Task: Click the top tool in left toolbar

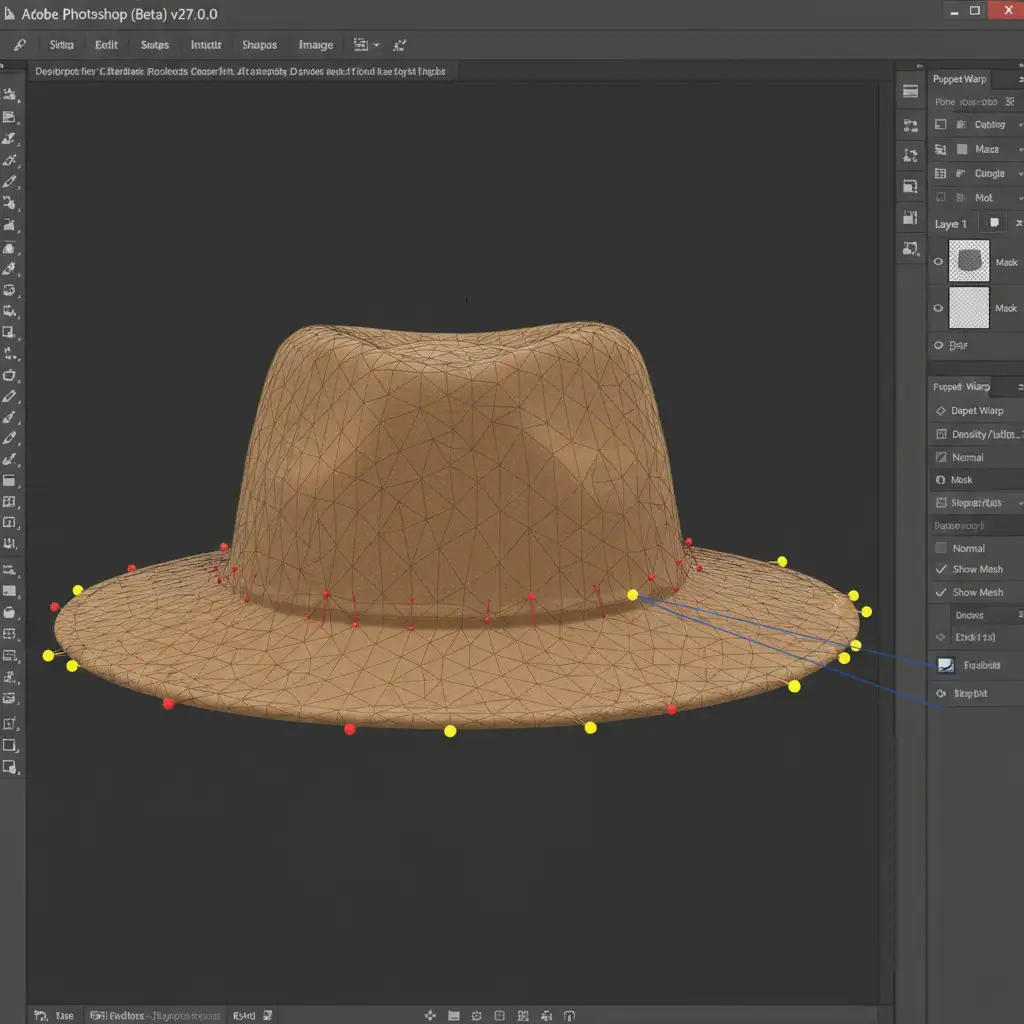Action: click(x=10, y=95)
